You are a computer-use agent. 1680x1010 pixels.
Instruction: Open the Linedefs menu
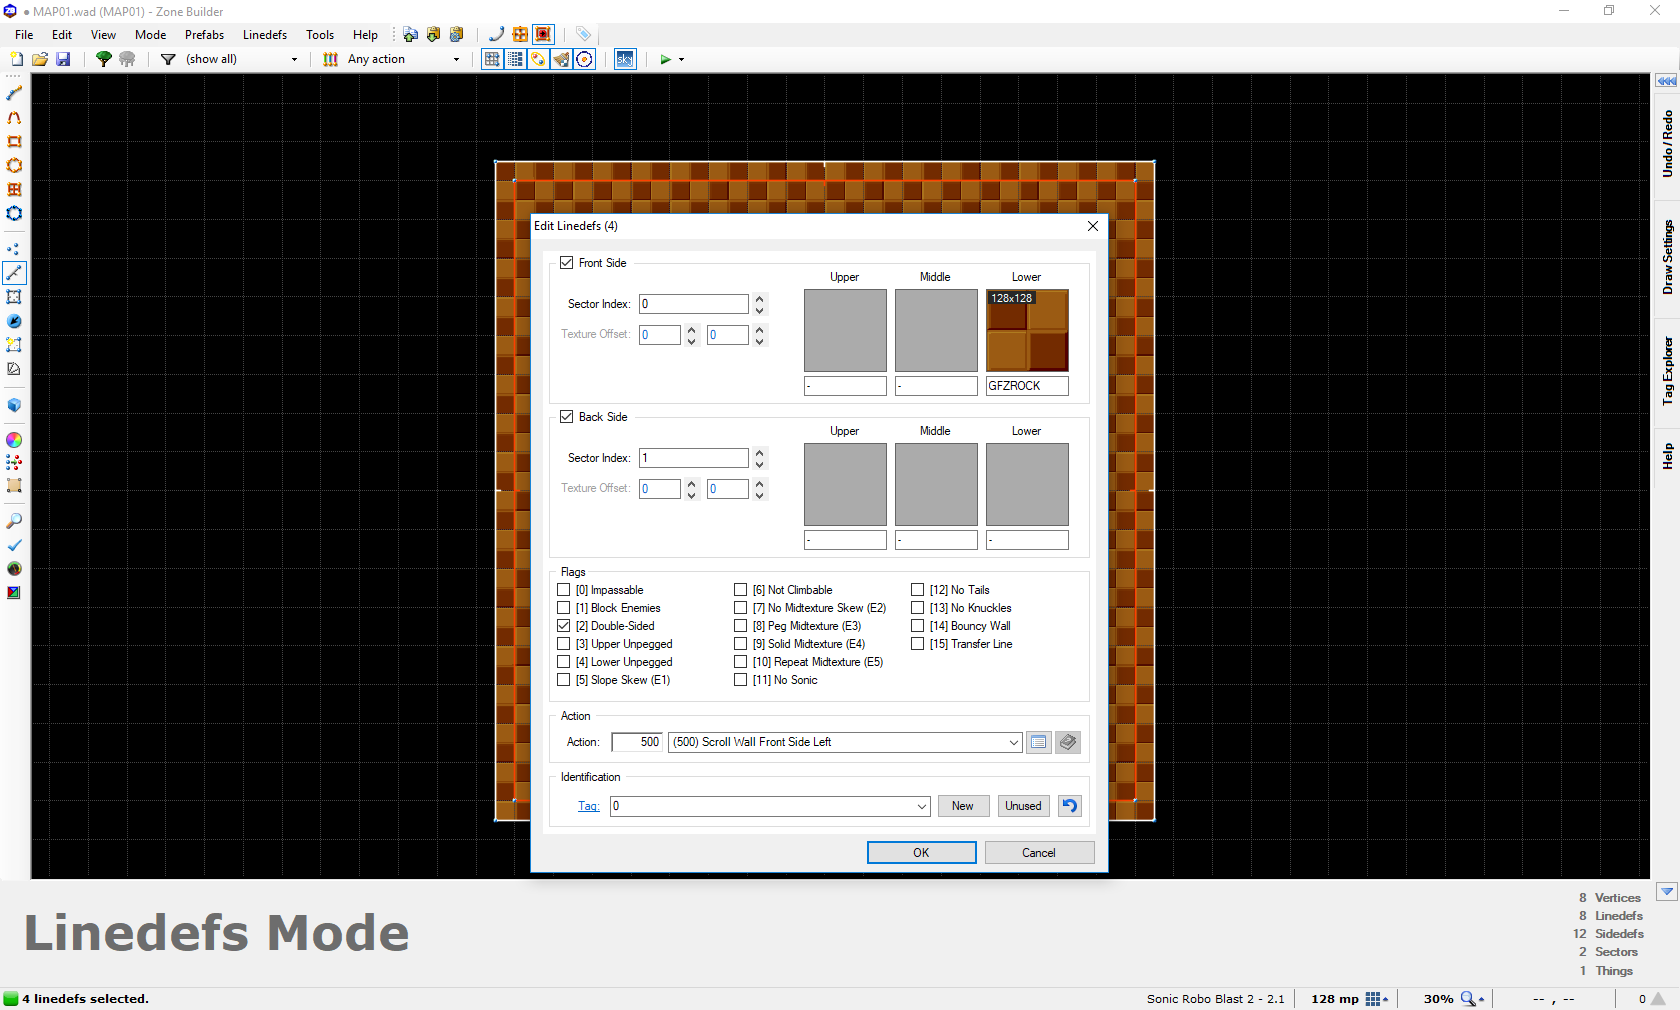265,34
